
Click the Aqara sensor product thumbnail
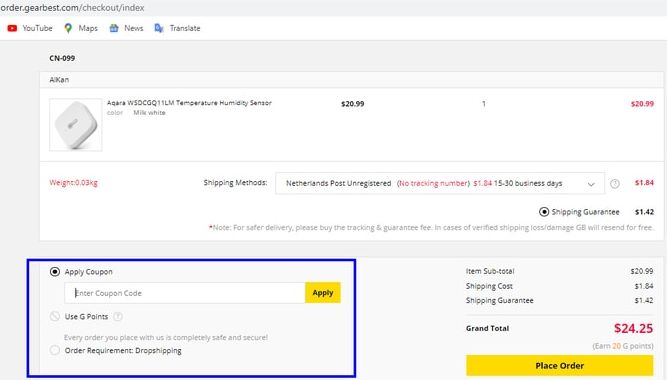click(x=76, y=125)
